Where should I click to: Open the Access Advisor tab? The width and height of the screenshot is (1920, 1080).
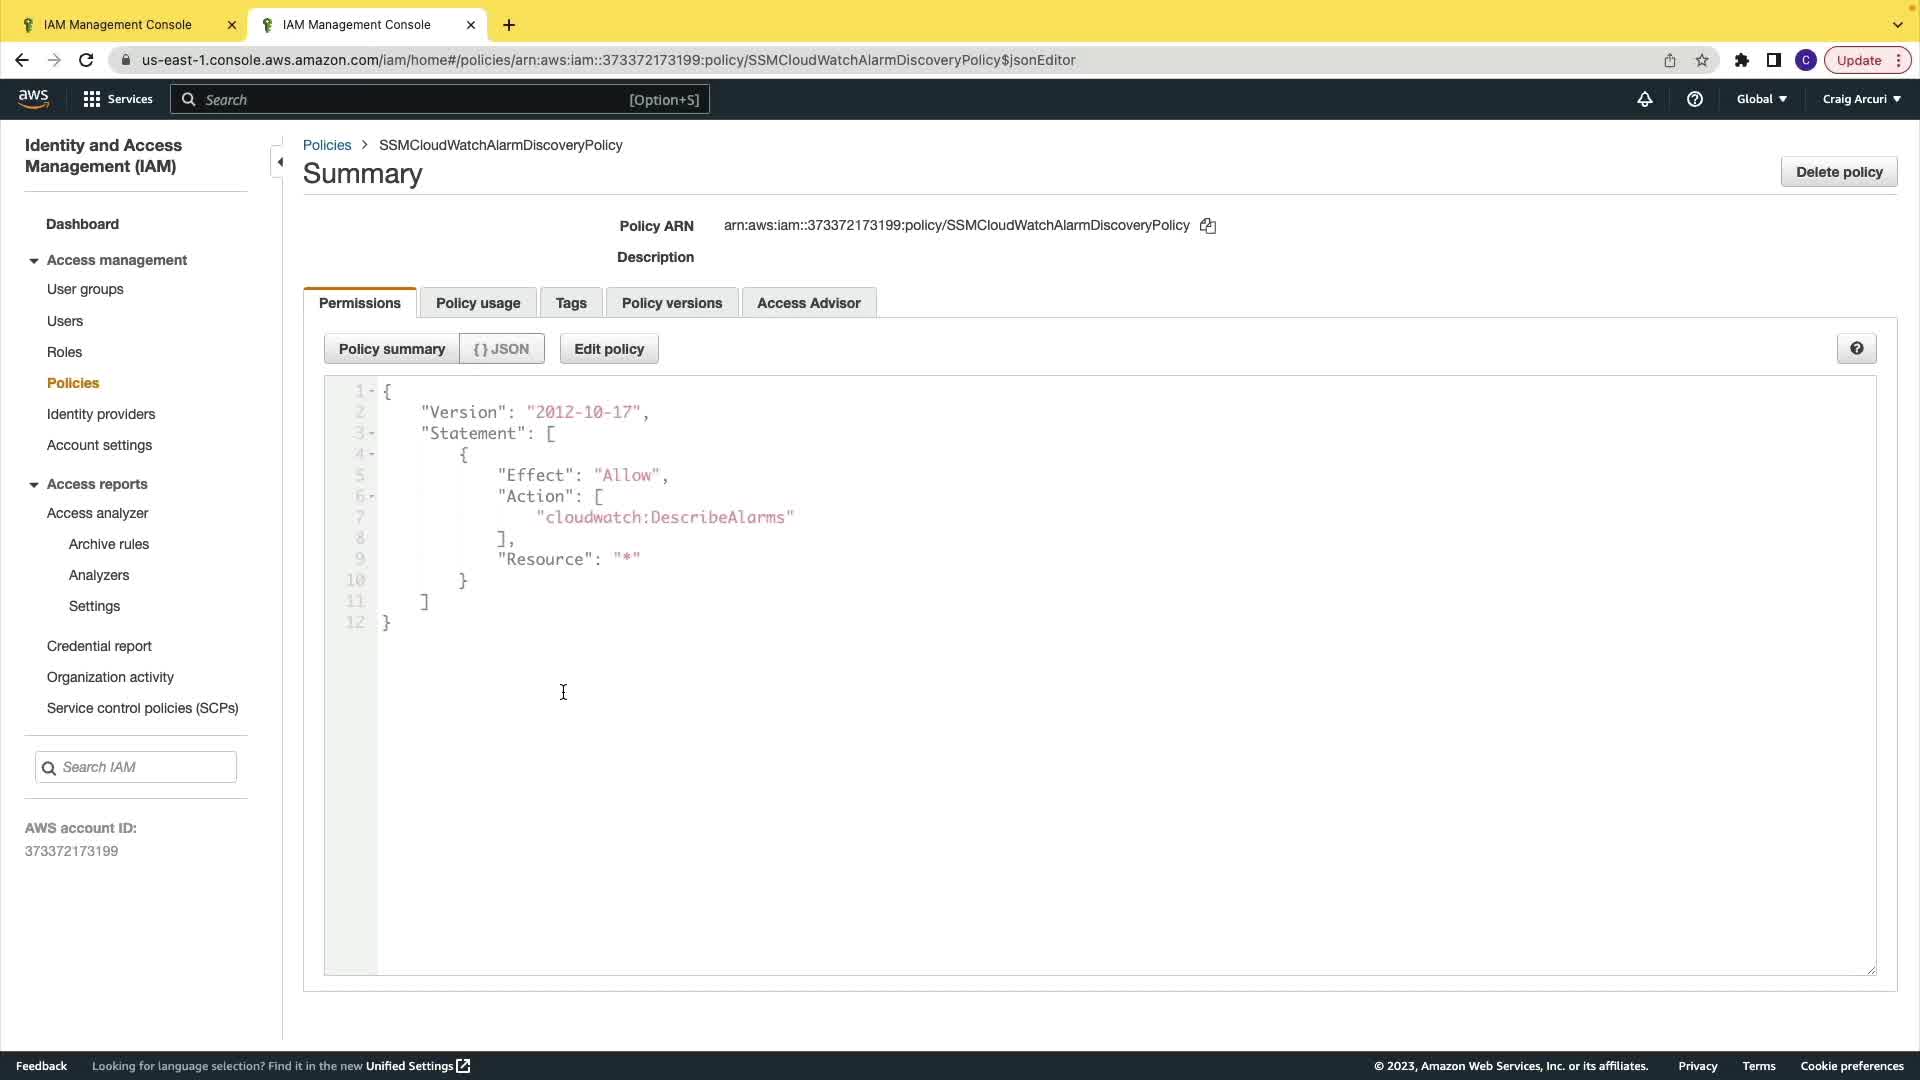808,303
